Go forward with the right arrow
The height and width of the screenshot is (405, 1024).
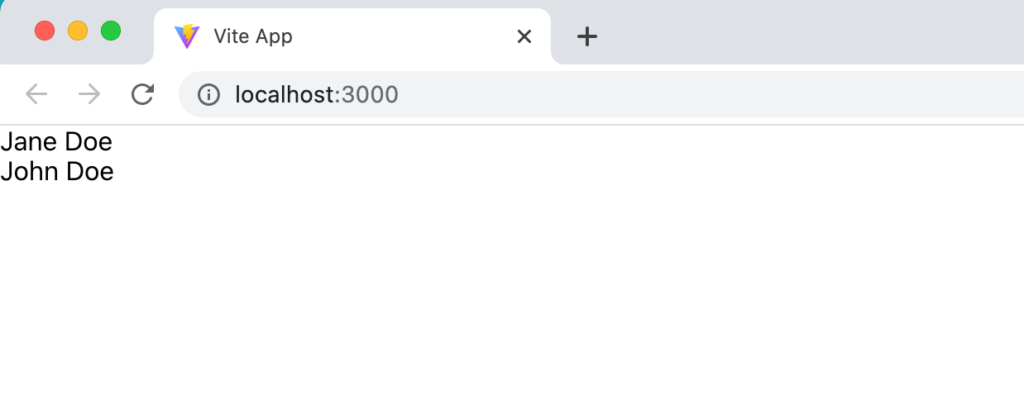[x=89, y=95]
